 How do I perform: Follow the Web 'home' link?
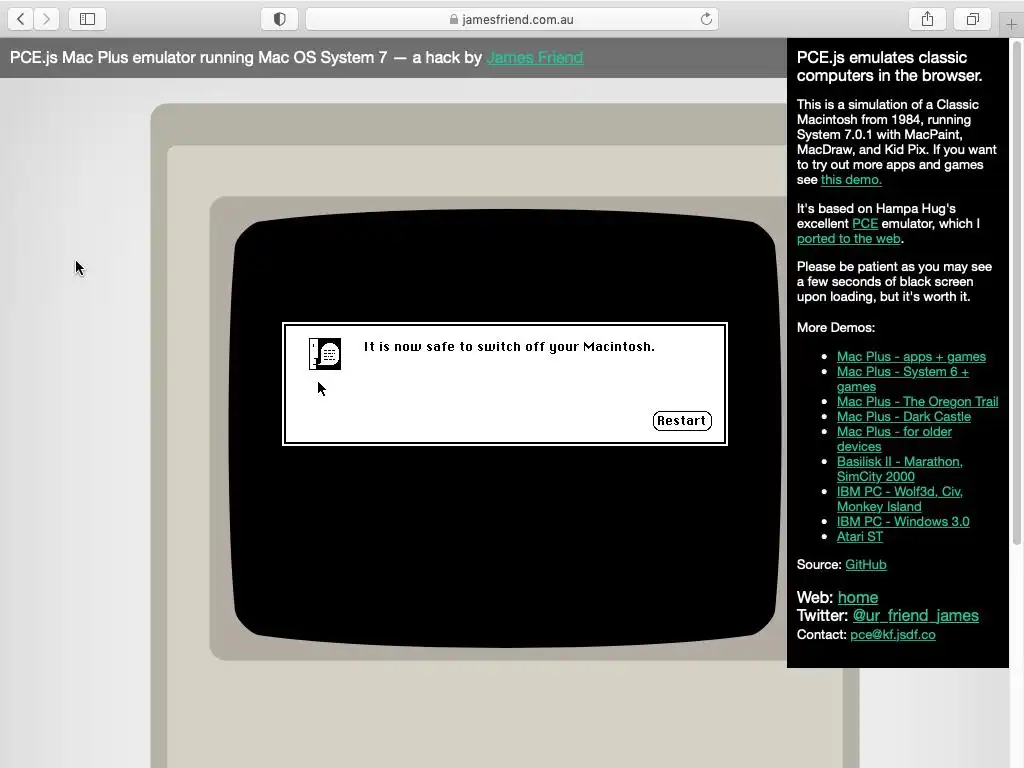coord(857,598)
